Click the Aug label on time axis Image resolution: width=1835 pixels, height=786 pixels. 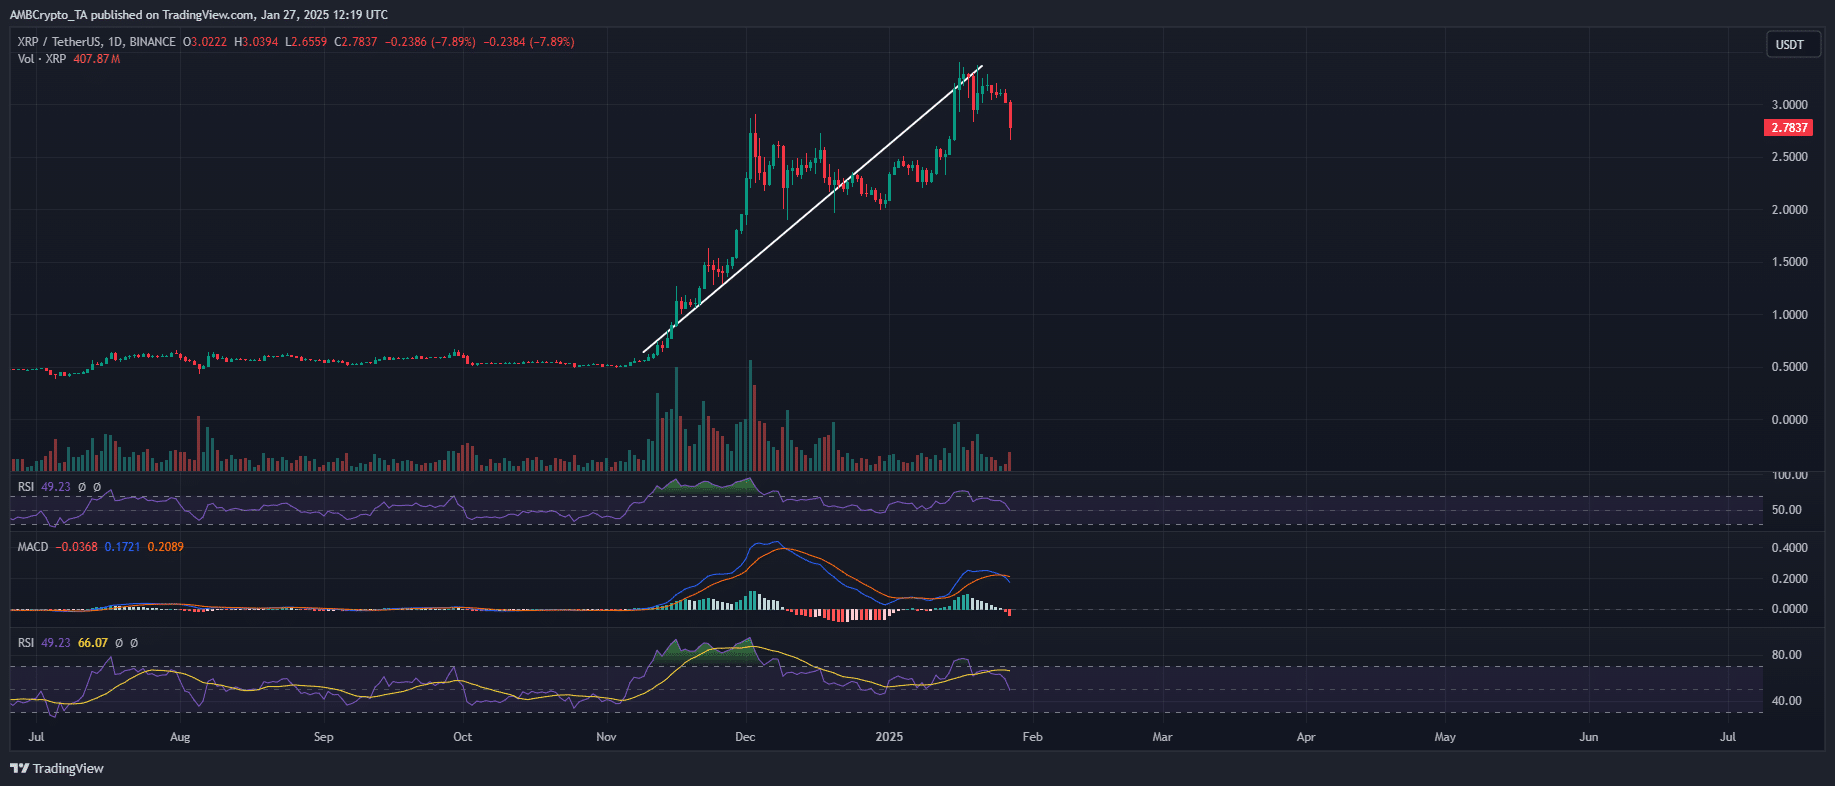tap(180, 737)
